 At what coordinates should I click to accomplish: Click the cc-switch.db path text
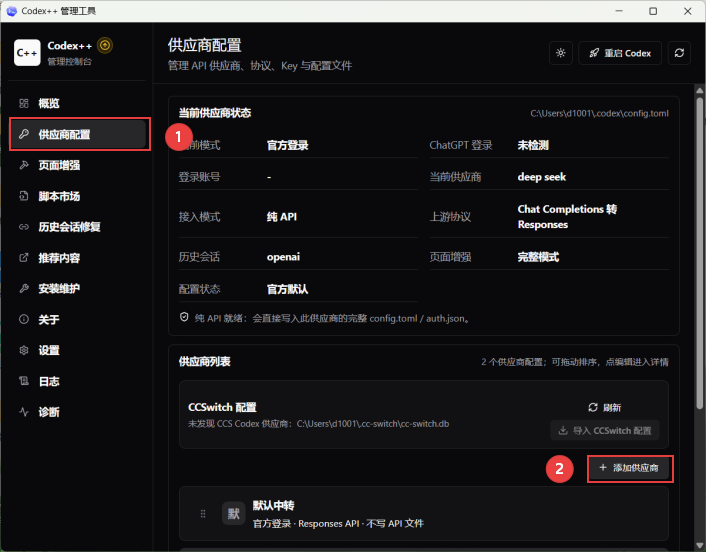[373, 424]
